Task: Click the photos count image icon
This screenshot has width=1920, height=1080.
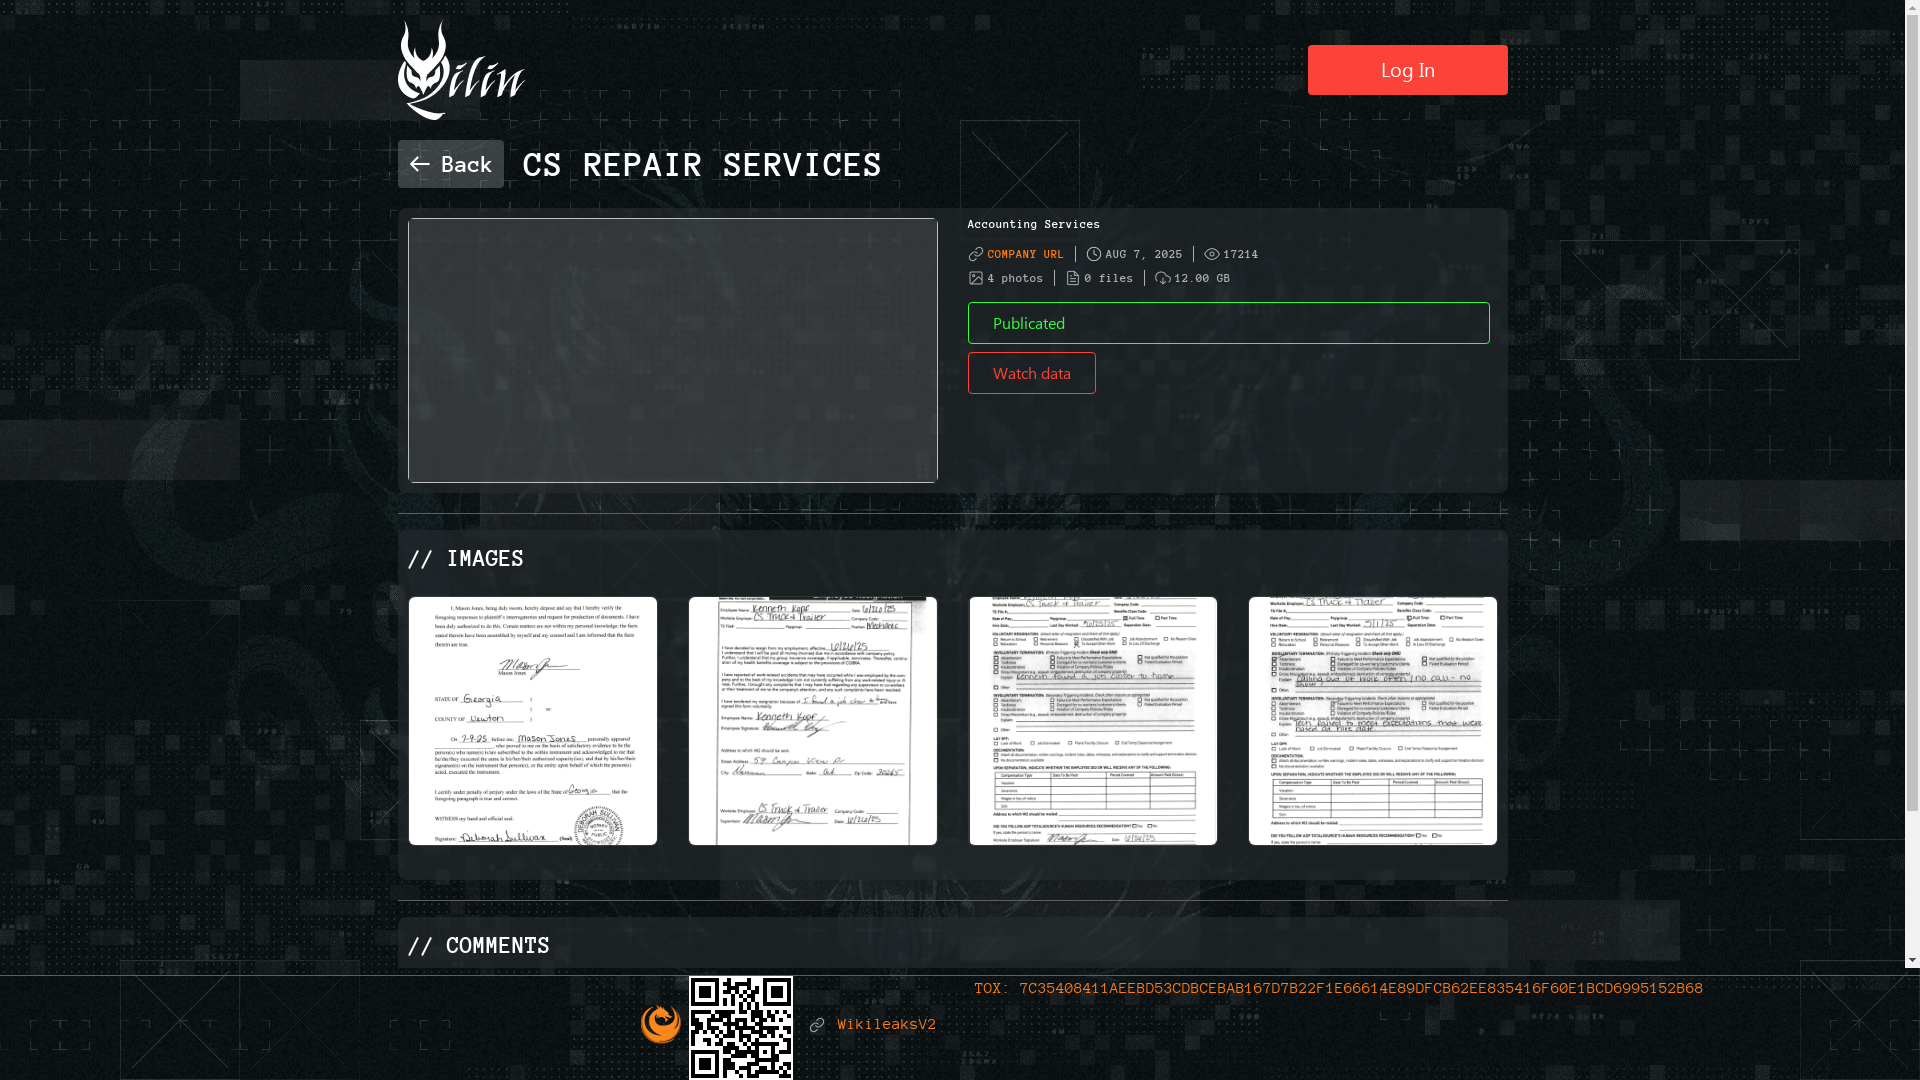Action: [976, 278]
